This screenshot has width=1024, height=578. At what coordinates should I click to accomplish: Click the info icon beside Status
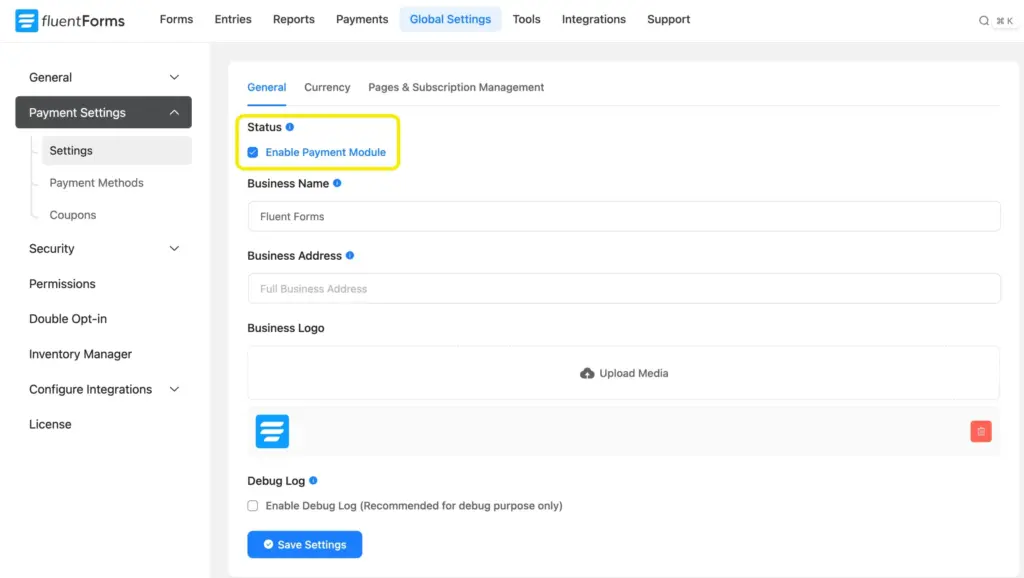(288, 126)
